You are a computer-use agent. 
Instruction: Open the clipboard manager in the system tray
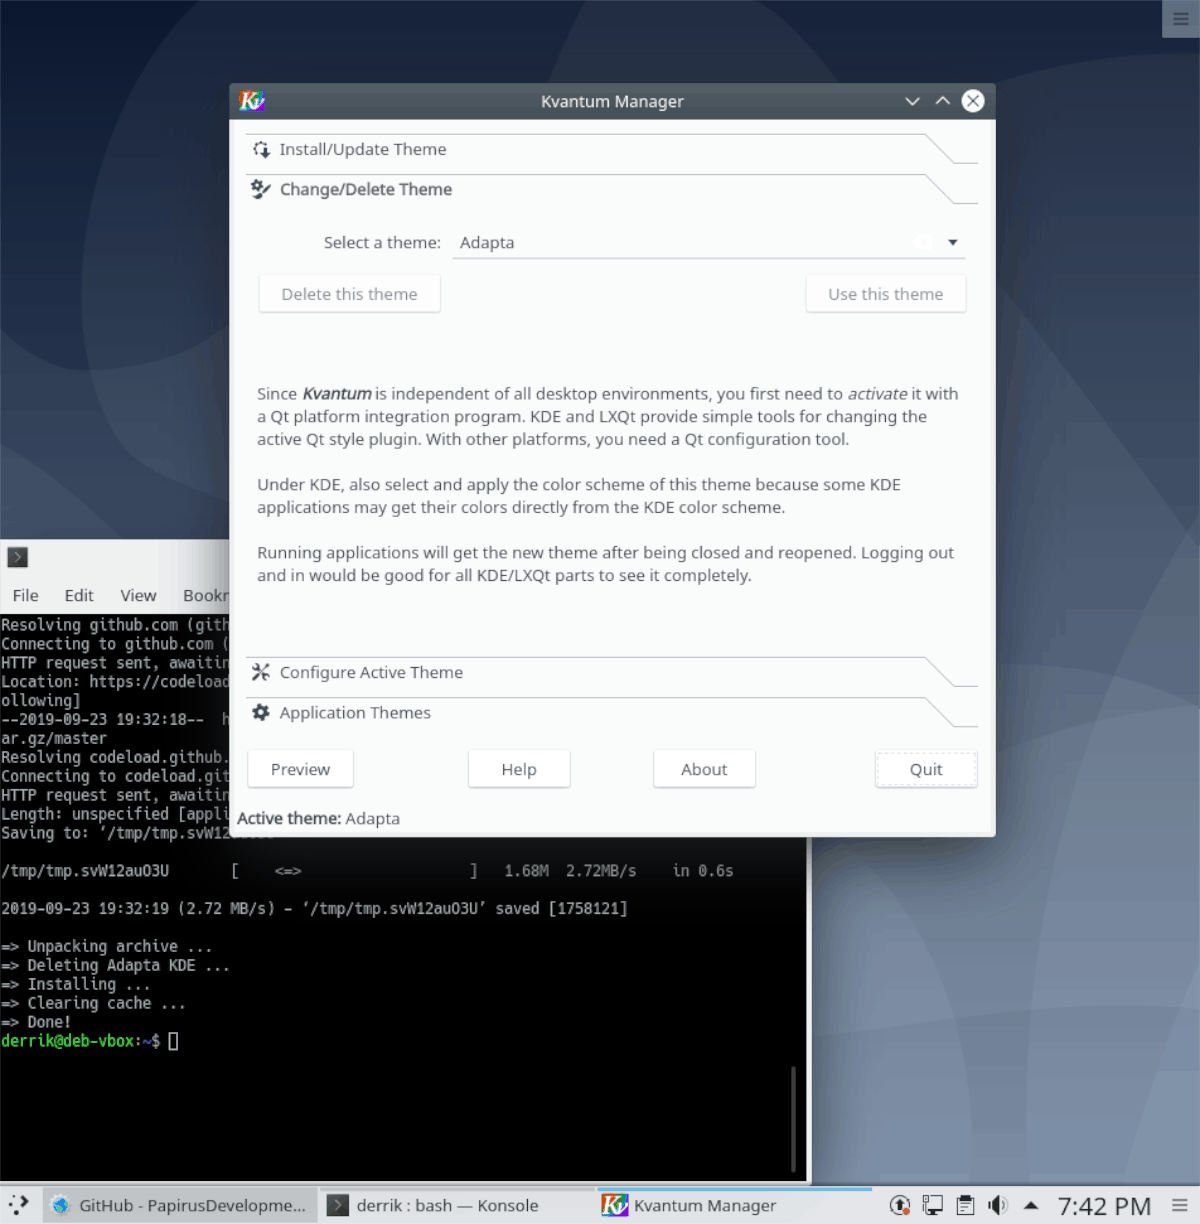966,1206
